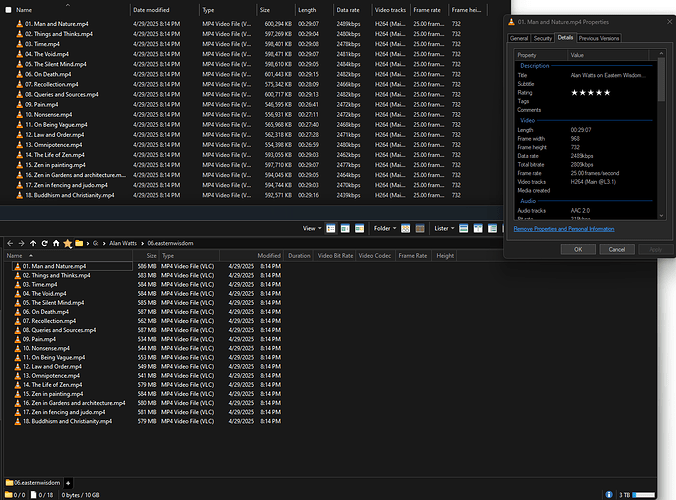676x500 pixels.
Task: Click Alan Watts in the path breadcrumb
Action: point(123,243)
